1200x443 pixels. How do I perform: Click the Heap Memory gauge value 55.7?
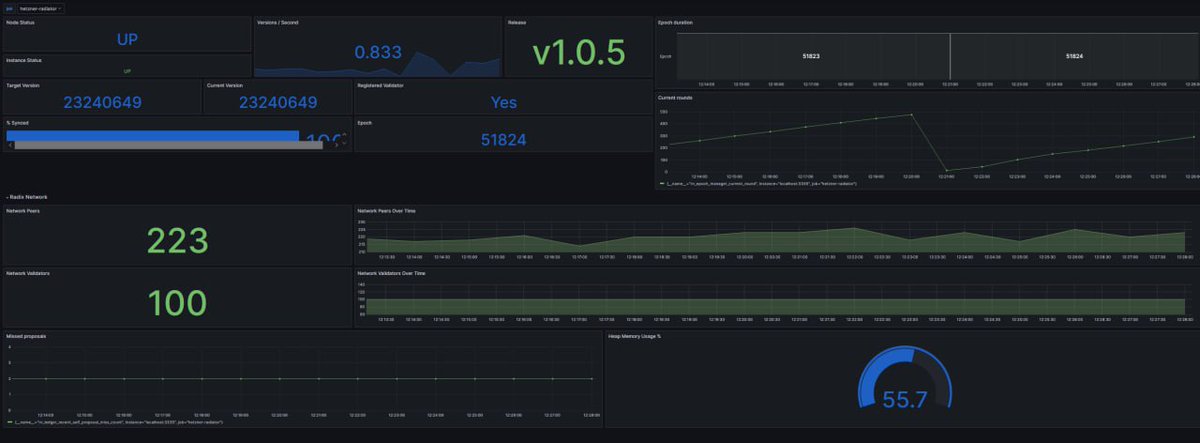(905, 401)
